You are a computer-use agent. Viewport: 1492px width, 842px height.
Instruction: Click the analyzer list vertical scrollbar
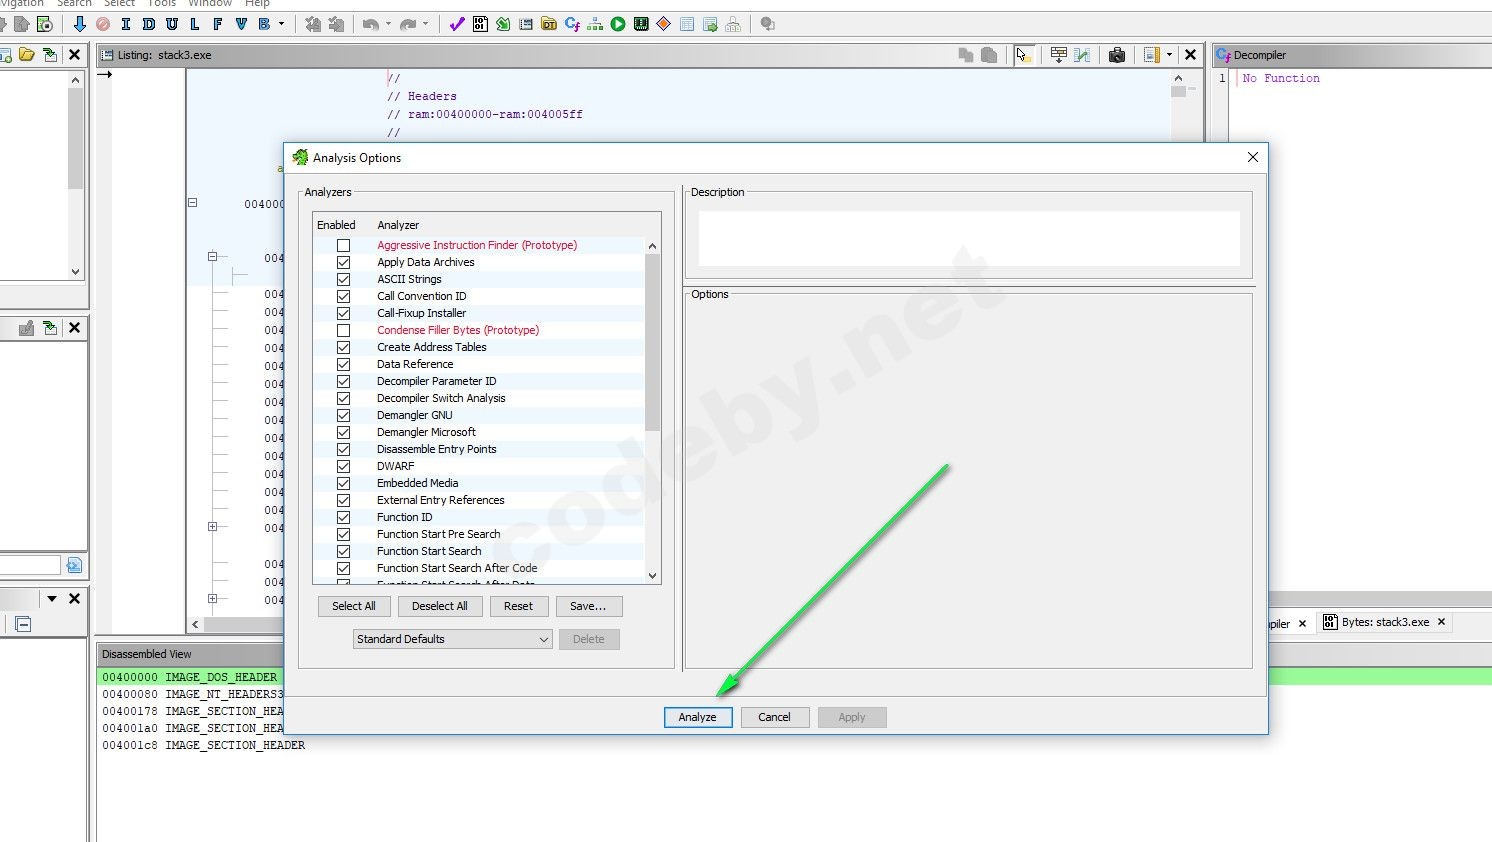click(x=653, y=410)
